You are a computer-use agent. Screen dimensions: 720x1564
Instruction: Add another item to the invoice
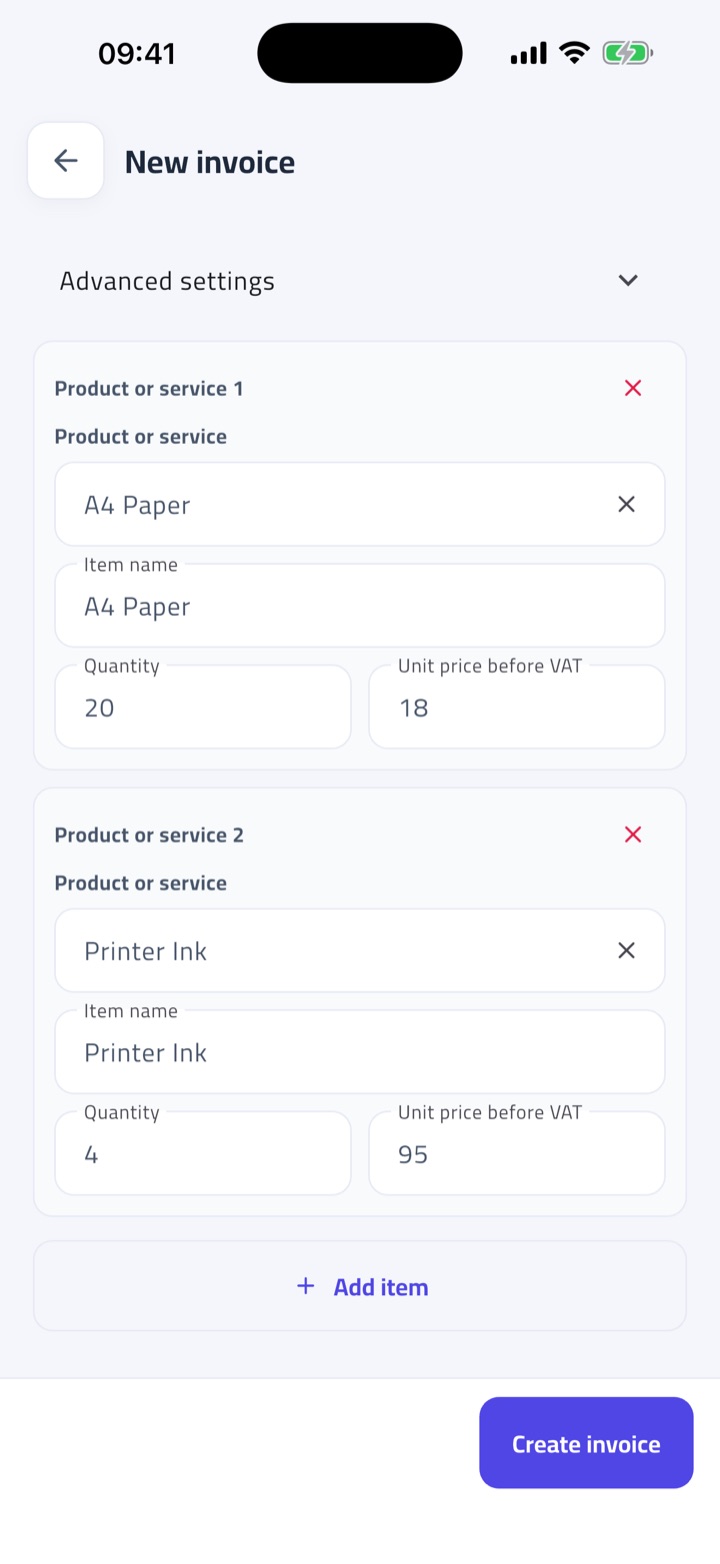(x=360, y=1286)
